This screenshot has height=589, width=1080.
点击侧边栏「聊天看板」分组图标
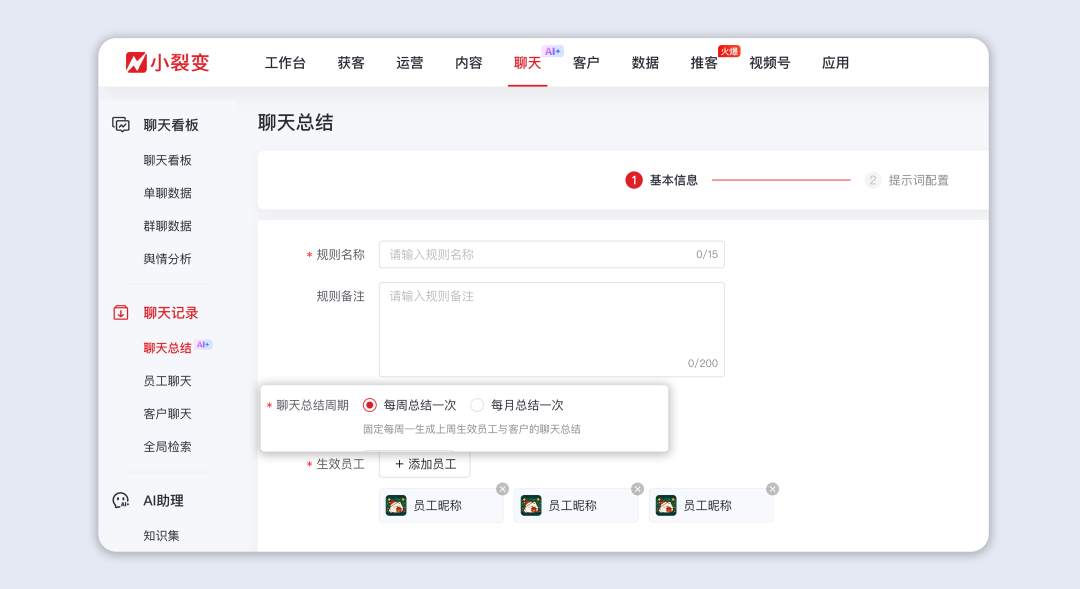tap(122, 124)
